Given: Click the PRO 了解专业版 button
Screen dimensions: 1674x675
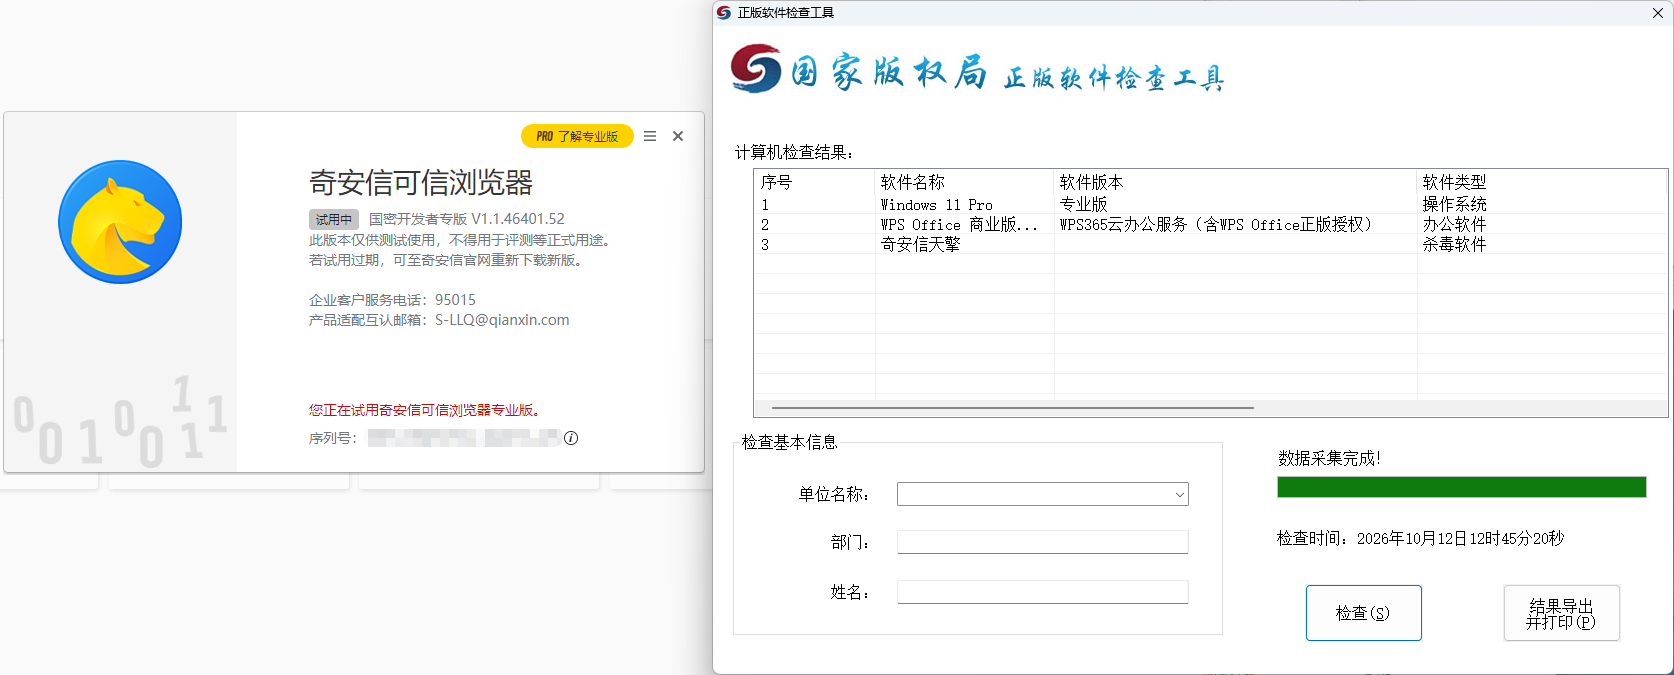Looking at the screenshot, I should 577,136.
